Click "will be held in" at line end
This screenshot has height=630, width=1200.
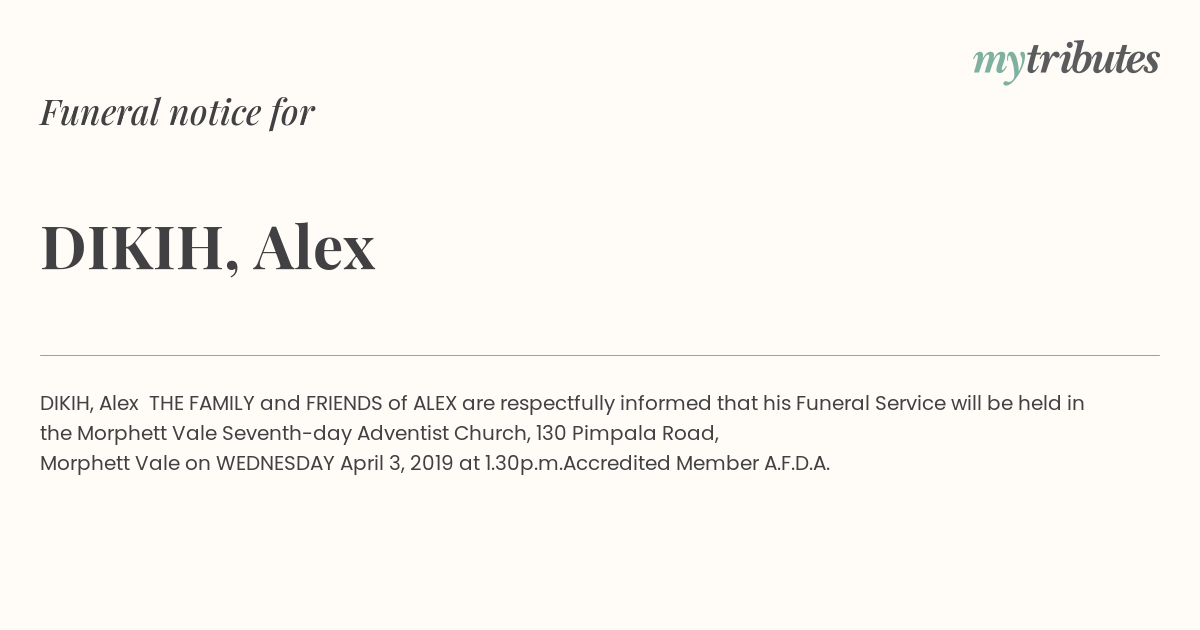1018,404
